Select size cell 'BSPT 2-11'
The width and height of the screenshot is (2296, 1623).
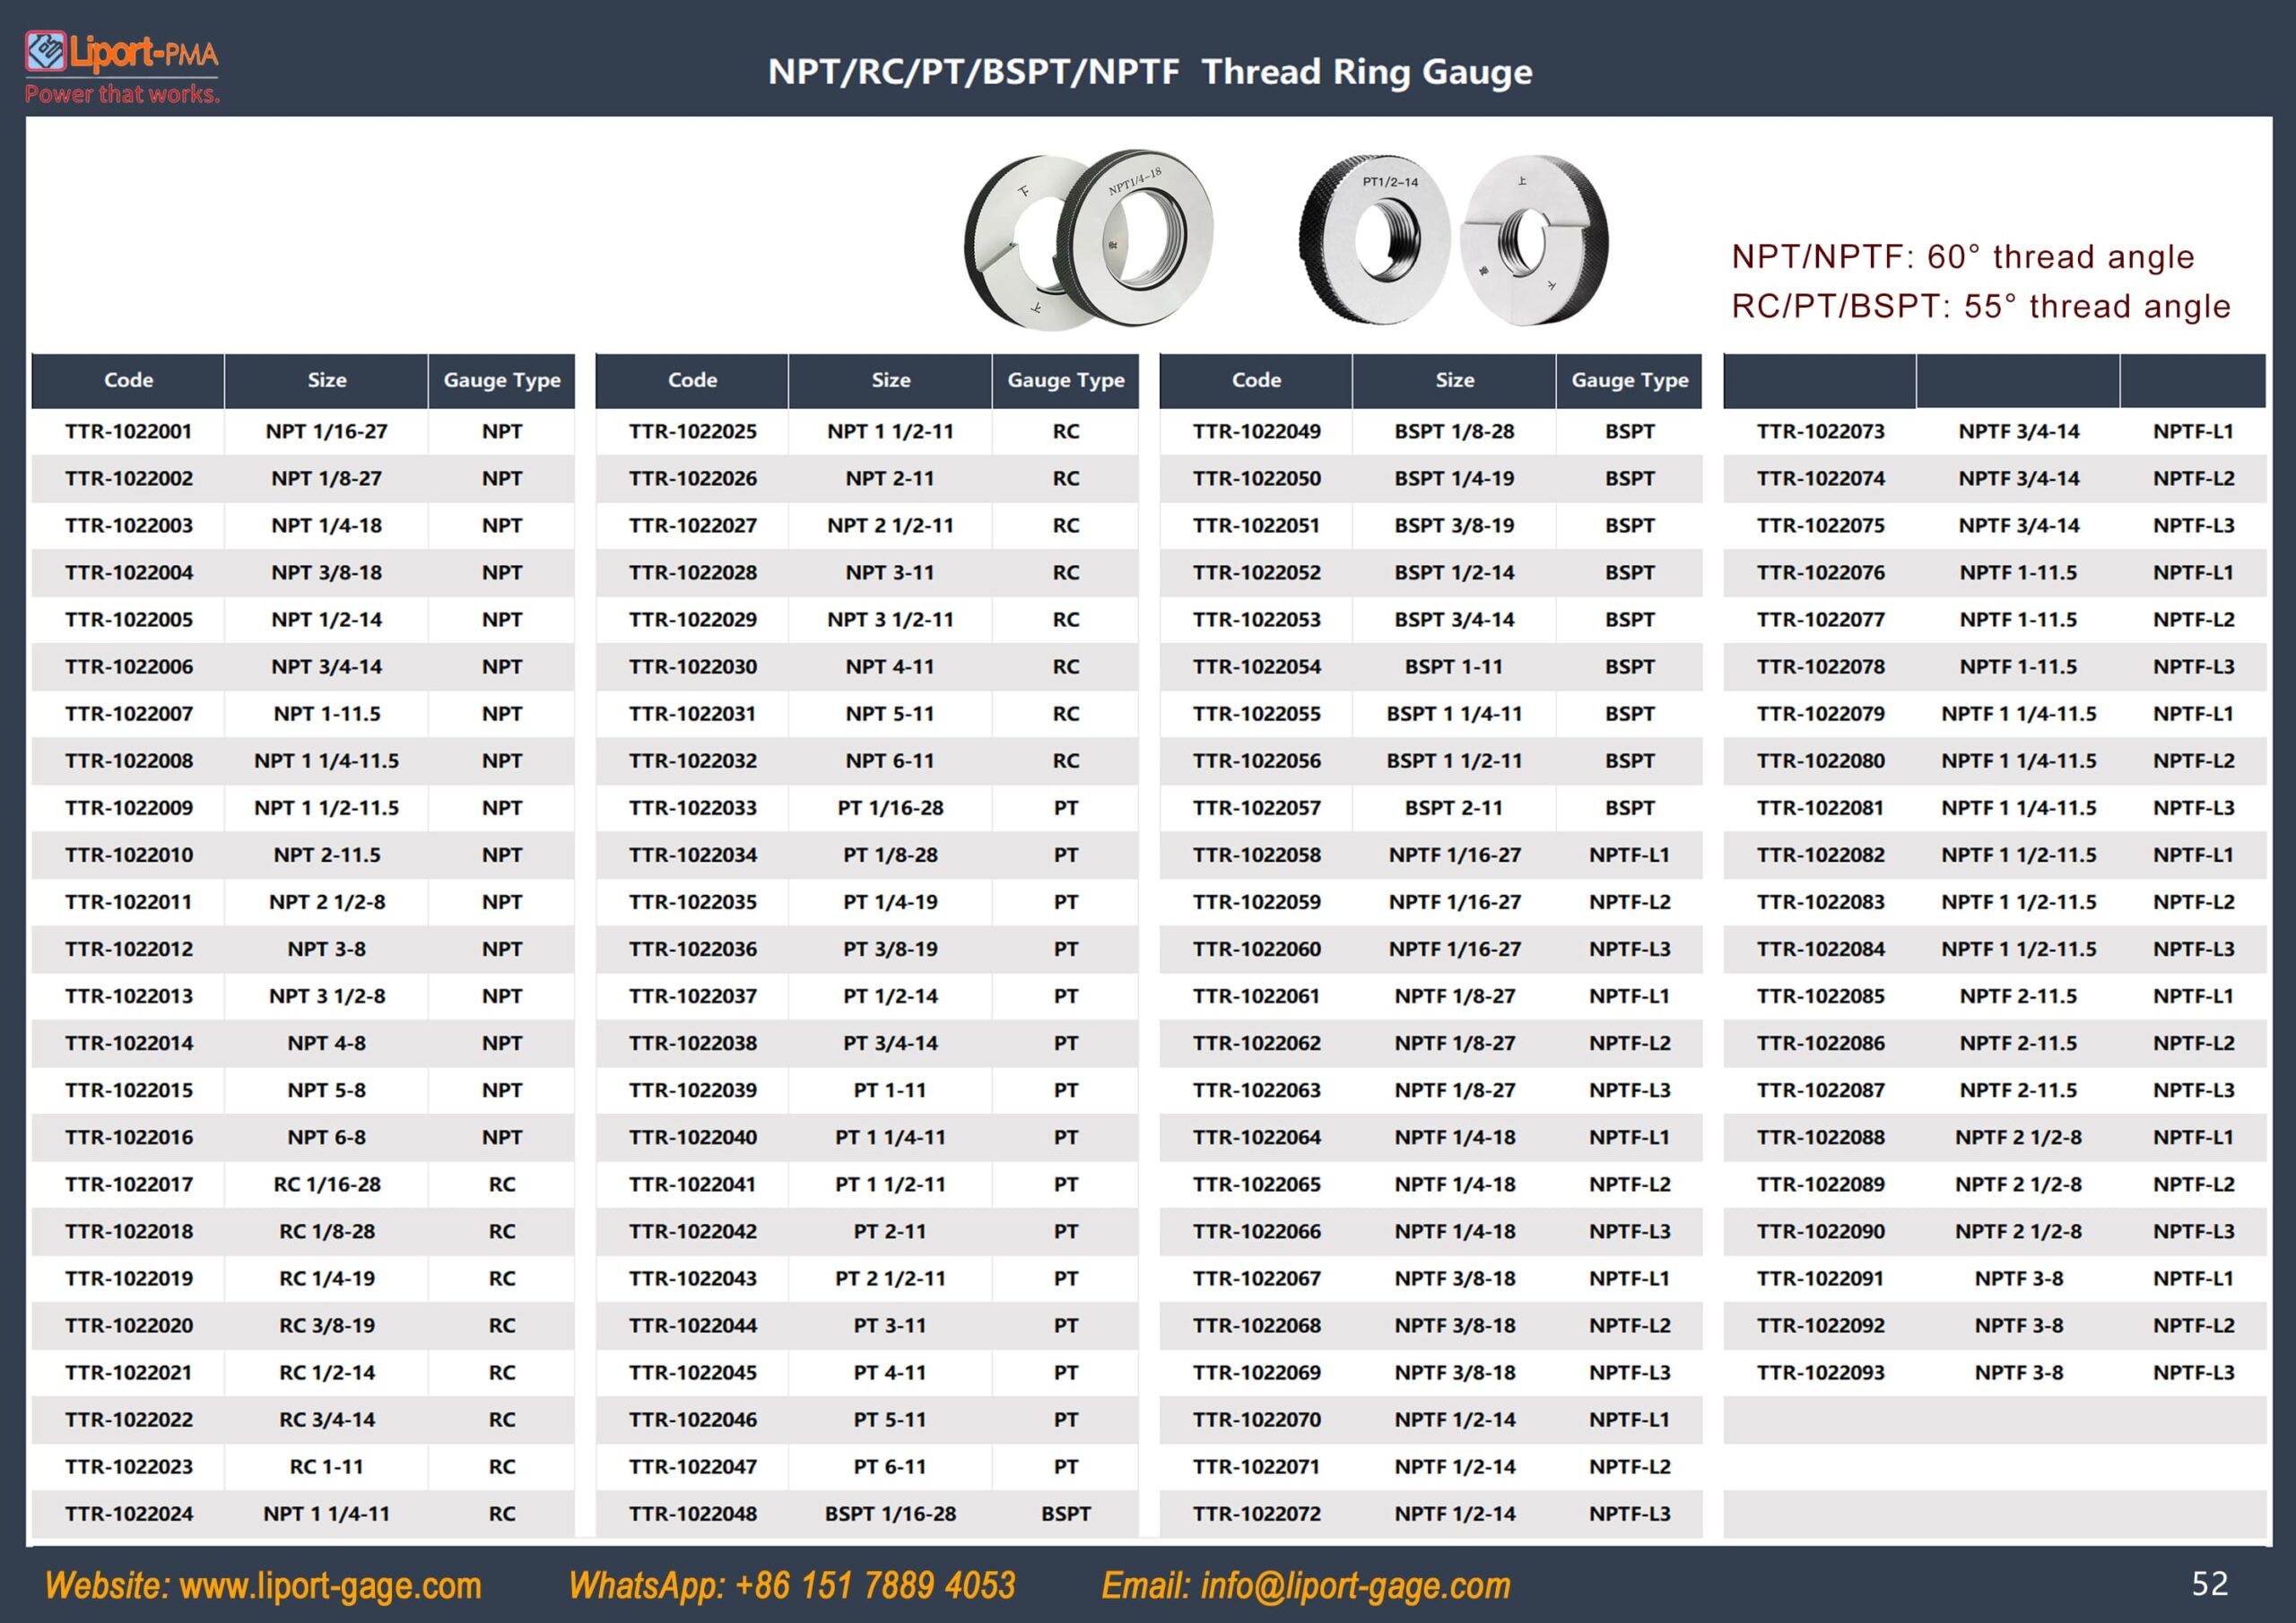point(1454,807)
